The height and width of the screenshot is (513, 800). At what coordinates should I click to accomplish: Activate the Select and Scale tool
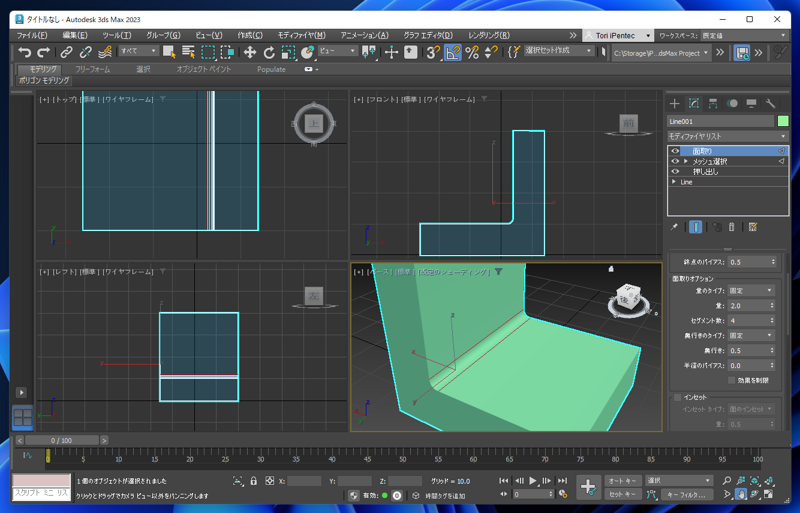tap(288, 52)
